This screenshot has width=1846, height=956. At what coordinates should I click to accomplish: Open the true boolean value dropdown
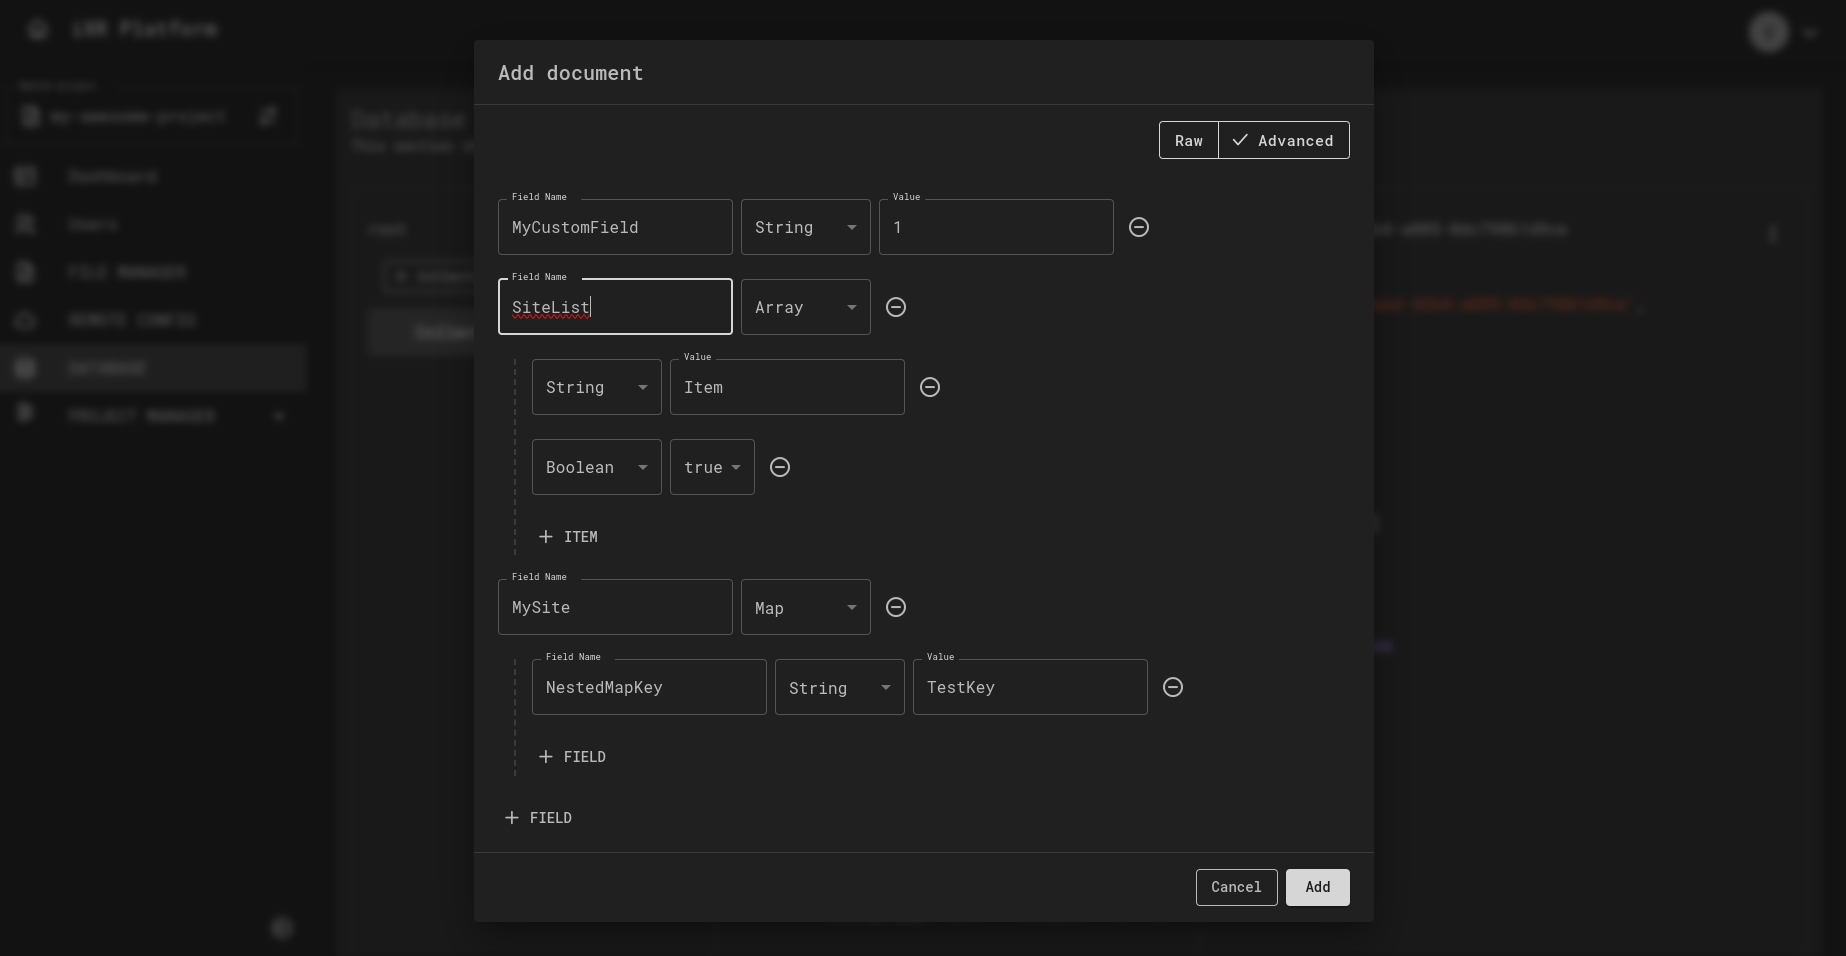[712, 467]
